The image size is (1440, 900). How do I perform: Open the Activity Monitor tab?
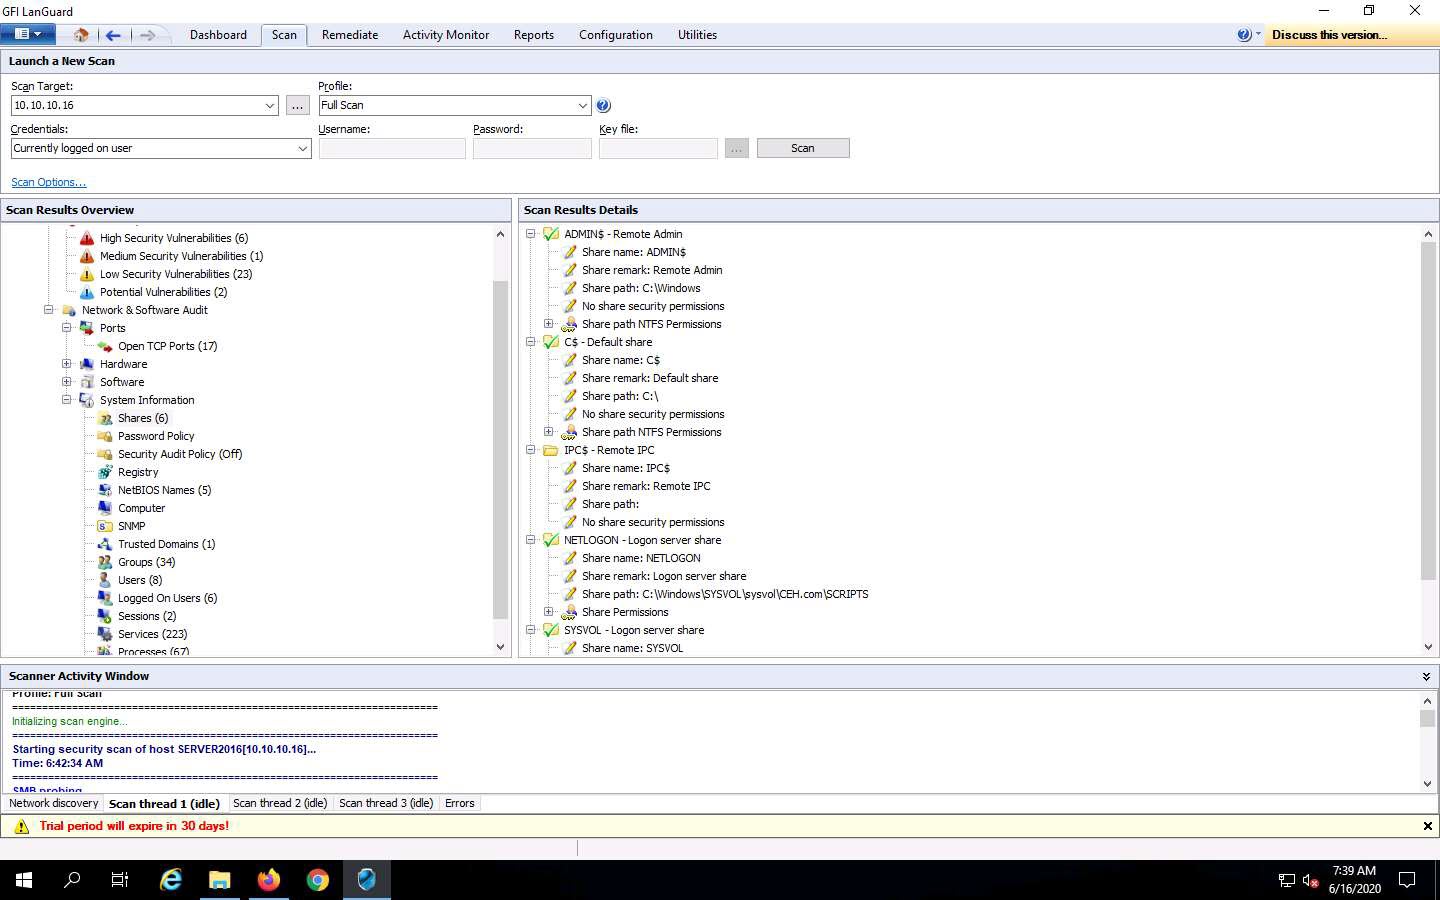coord(446,35)
